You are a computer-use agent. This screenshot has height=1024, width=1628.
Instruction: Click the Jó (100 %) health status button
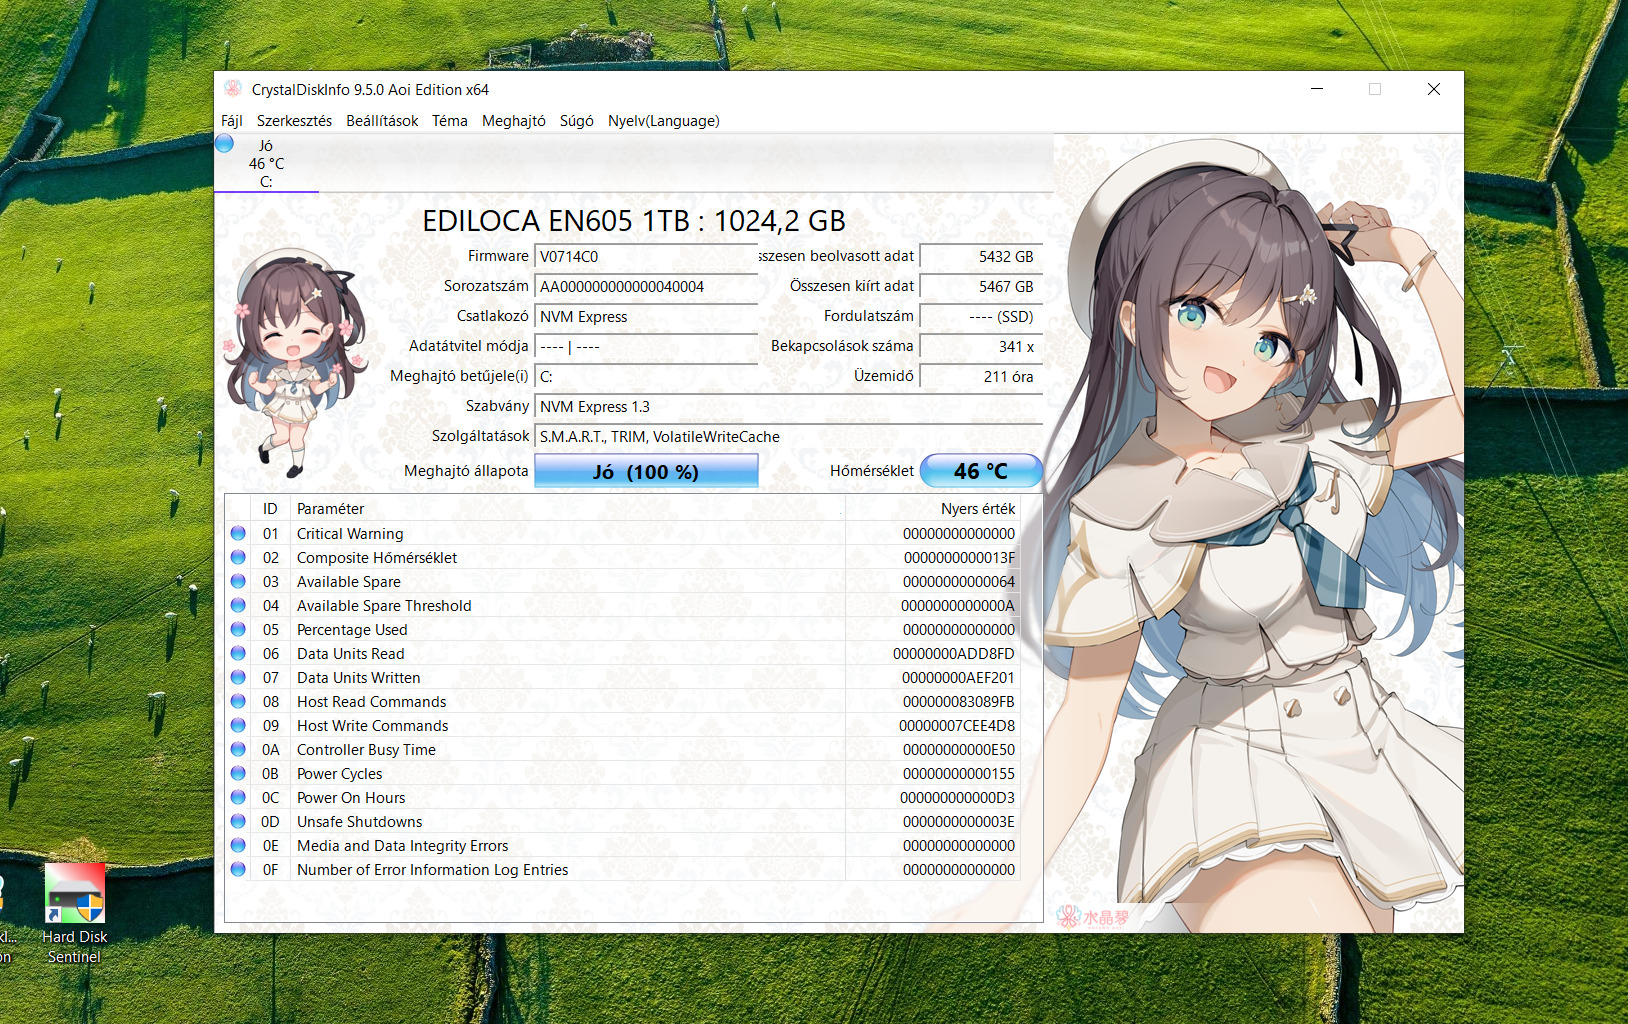[x=646, y=471]
